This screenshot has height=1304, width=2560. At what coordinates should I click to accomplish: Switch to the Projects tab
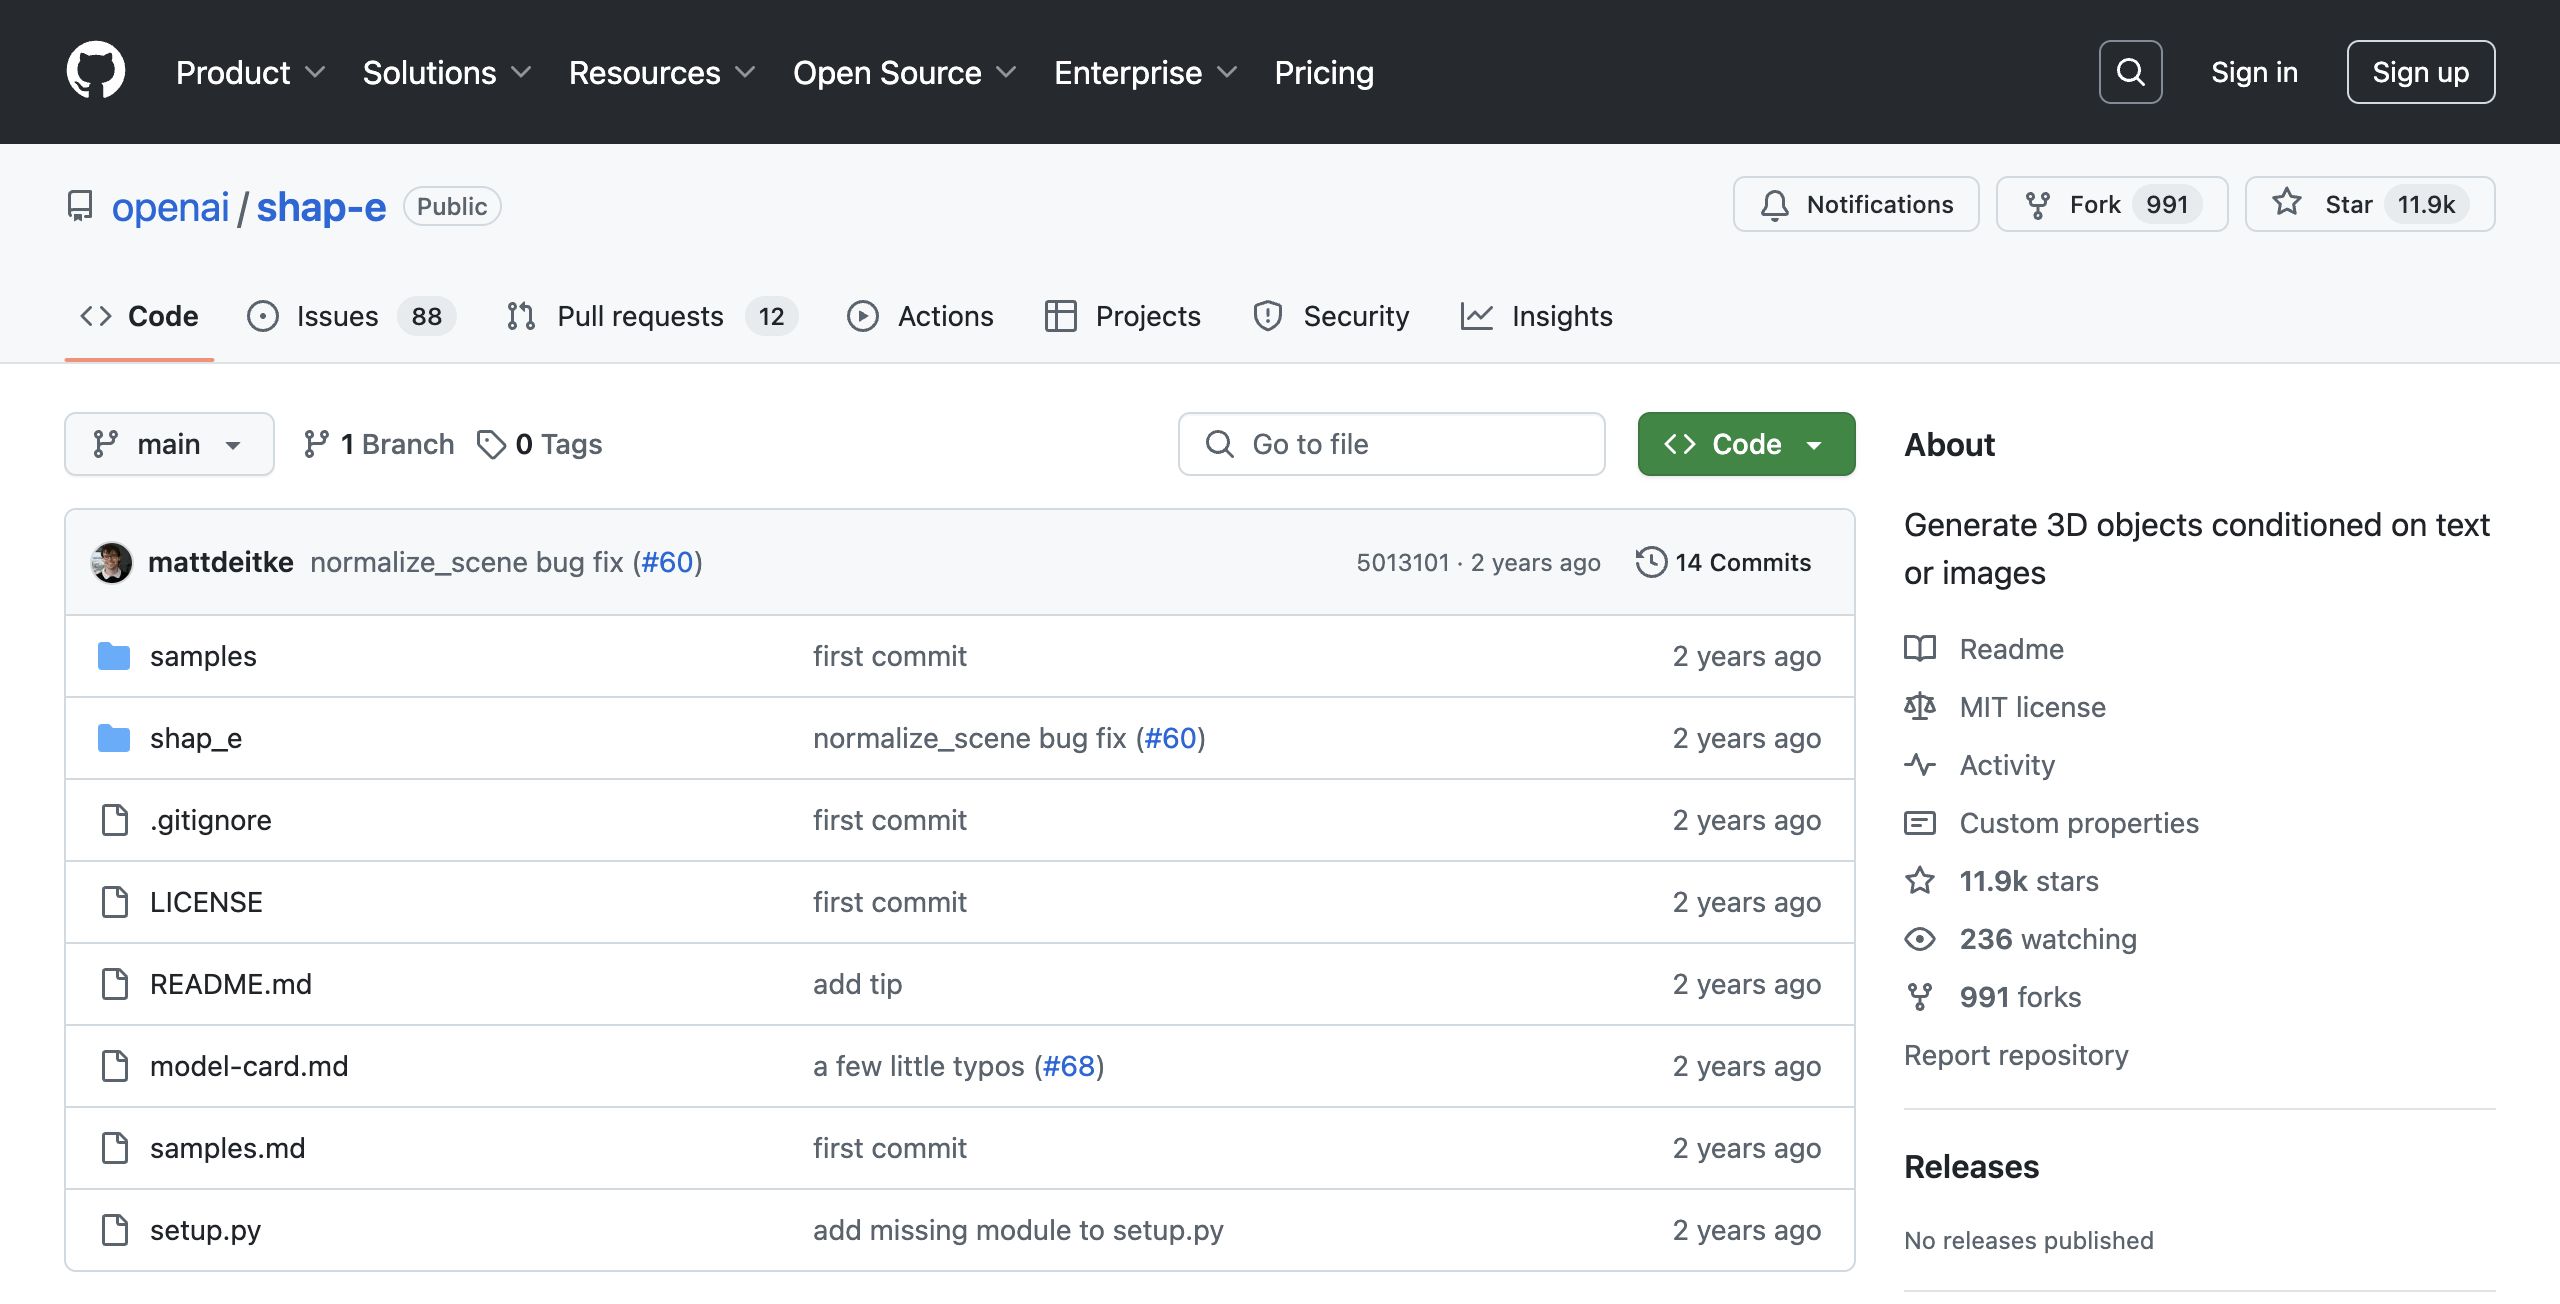pos(1122,316)
